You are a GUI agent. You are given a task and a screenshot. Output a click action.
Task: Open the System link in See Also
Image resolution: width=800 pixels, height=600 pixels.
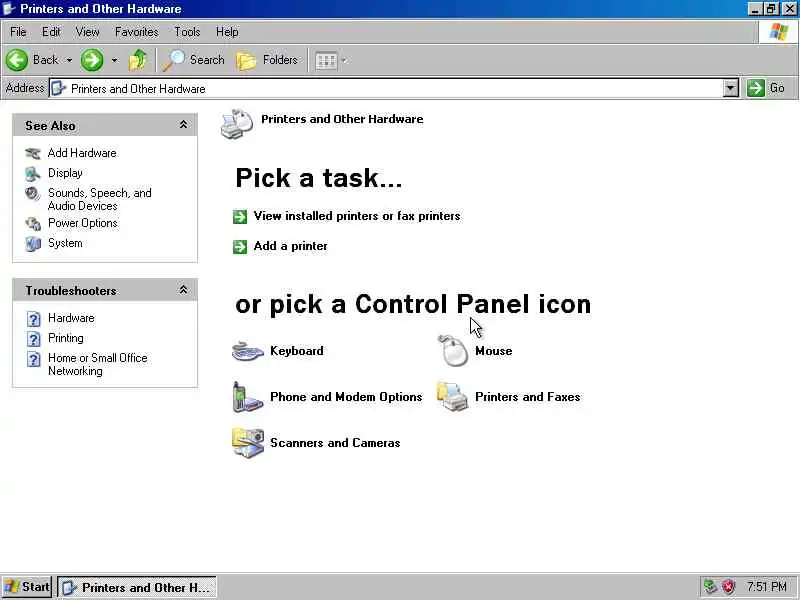(x=65, y=243)
